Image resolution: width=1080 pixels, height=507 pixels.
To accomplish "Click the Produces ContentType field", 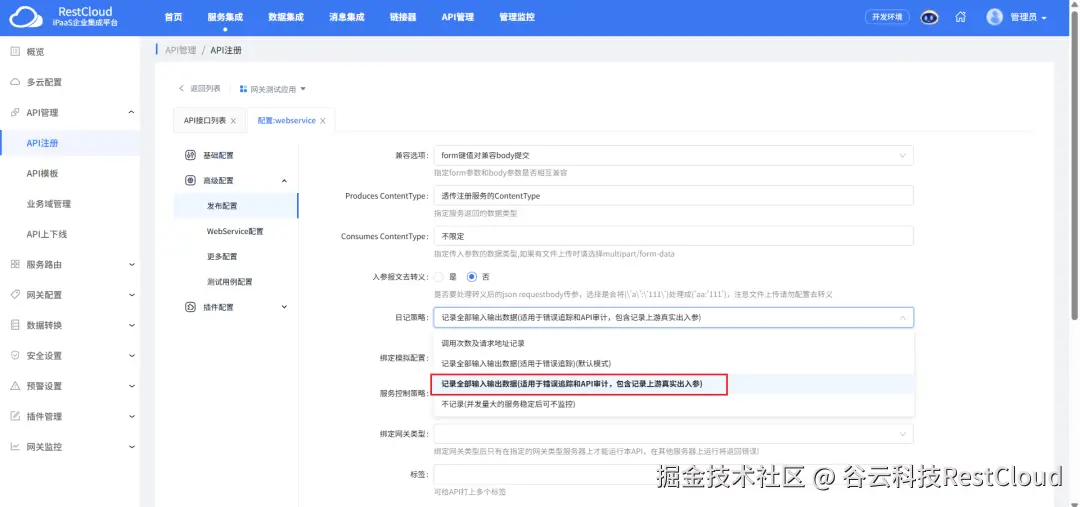I will pyautogui.click(x=674, y=196).
